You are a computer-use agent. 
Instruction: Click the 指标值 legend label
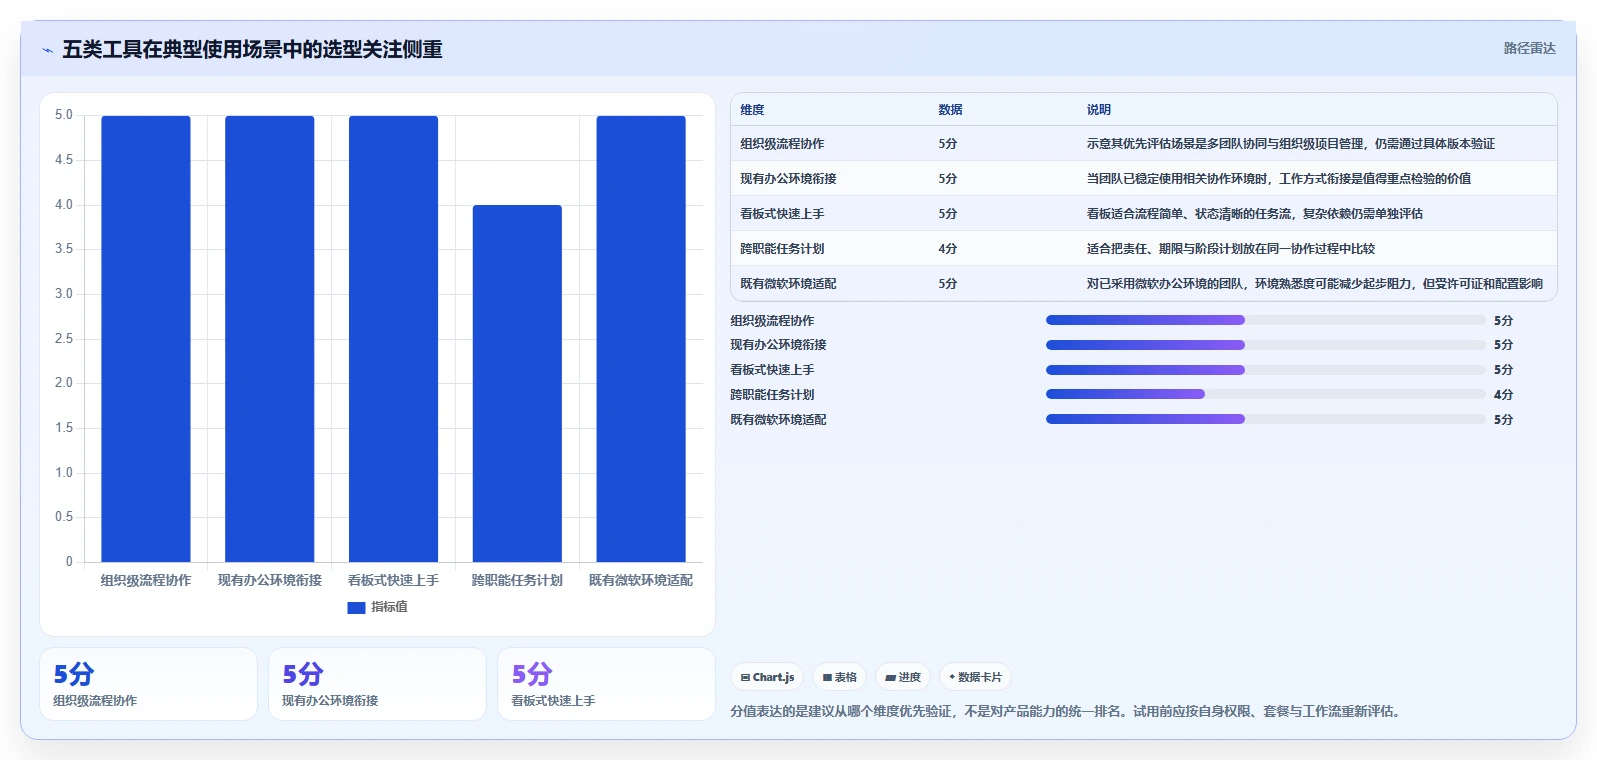point(389,607)
